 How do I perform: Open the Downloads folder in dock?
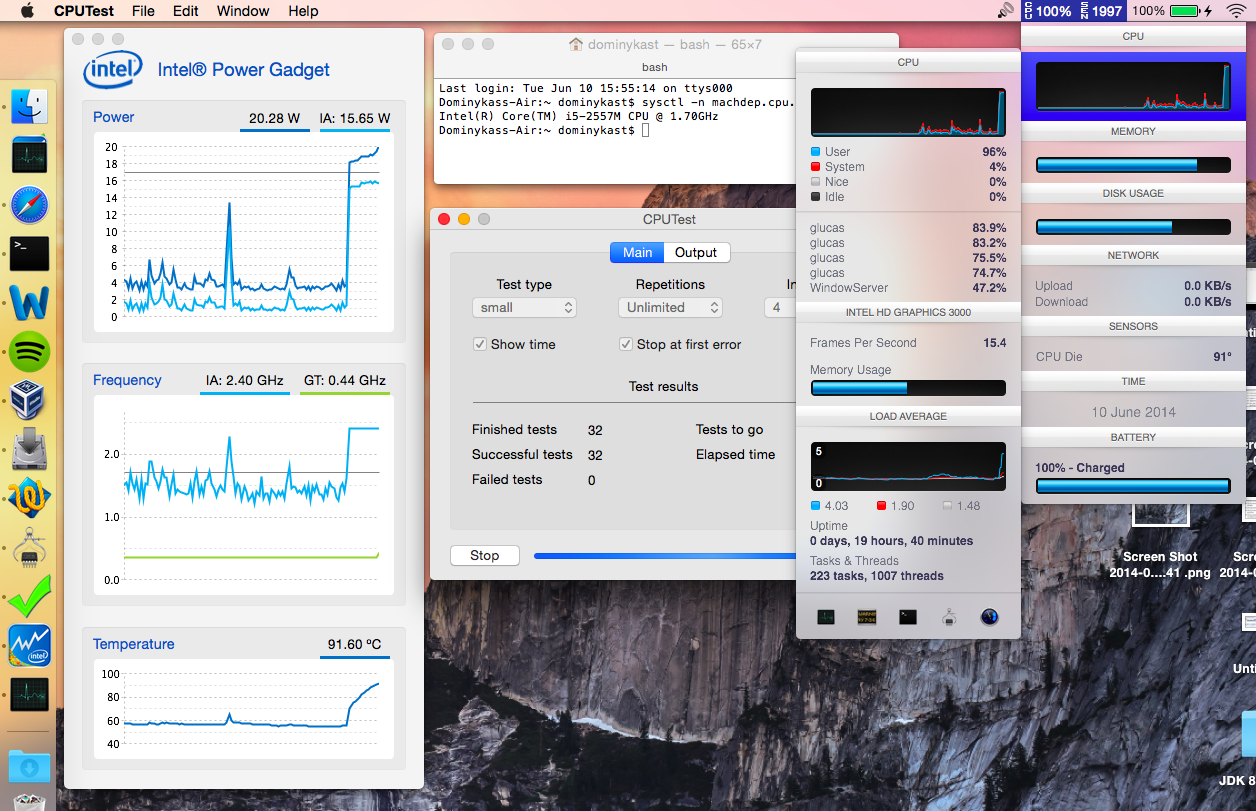pos(29,766)
